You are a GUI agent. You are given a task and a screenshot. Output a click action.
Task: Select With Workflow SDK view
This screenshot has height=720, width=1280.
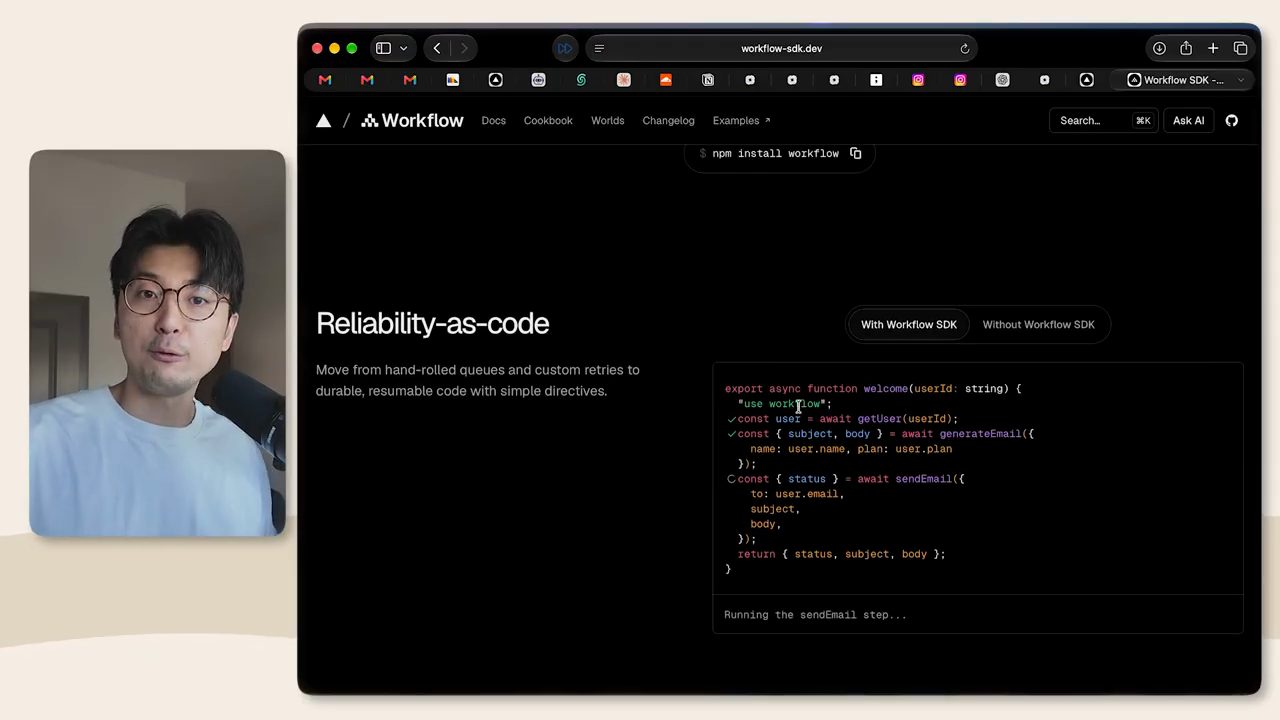pos(909,324)
